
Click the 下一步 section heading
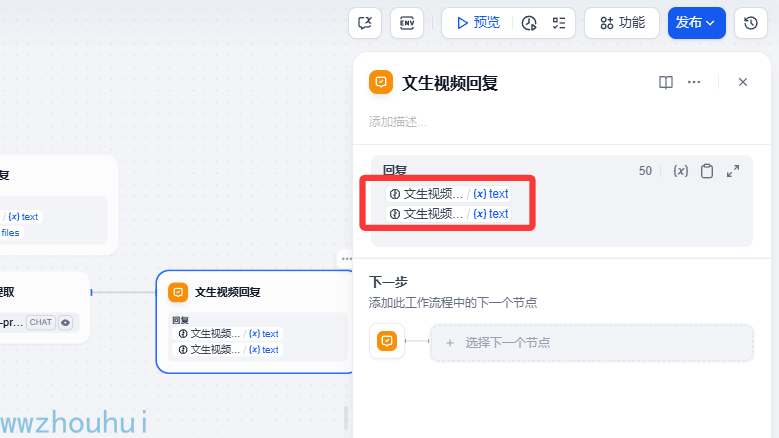tap(388, 282)
